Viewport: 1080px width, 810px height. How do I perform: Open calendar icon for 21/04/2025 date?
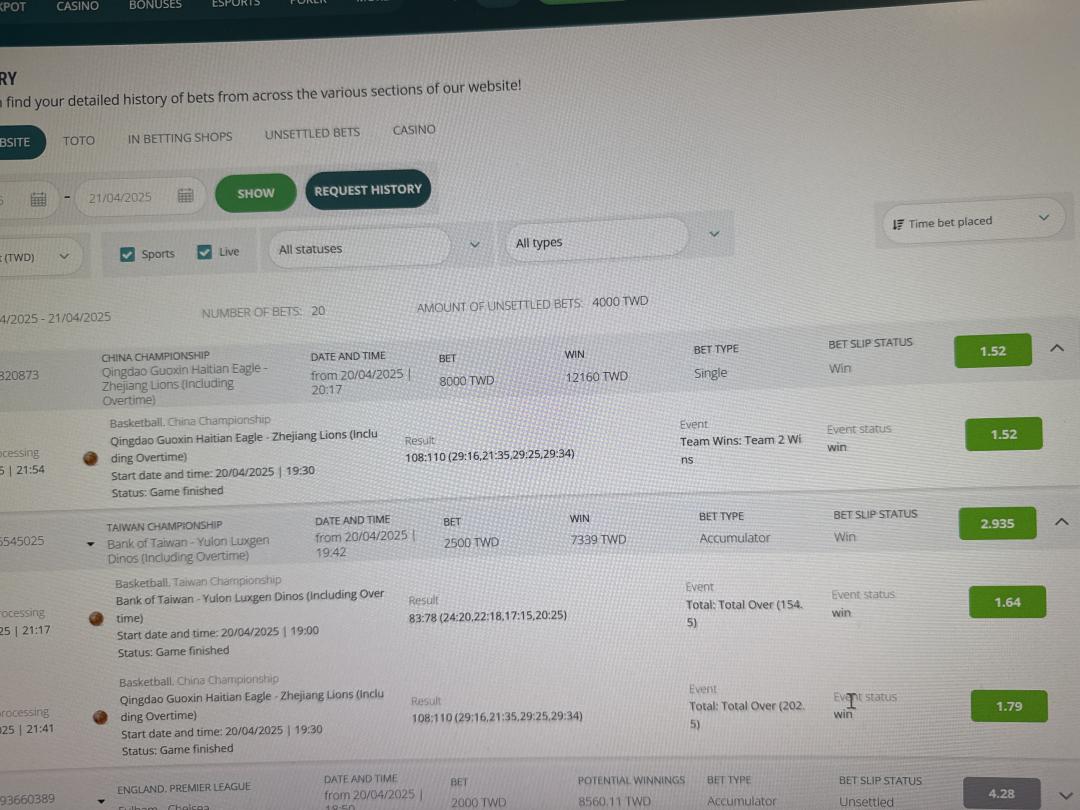[185, 196]
